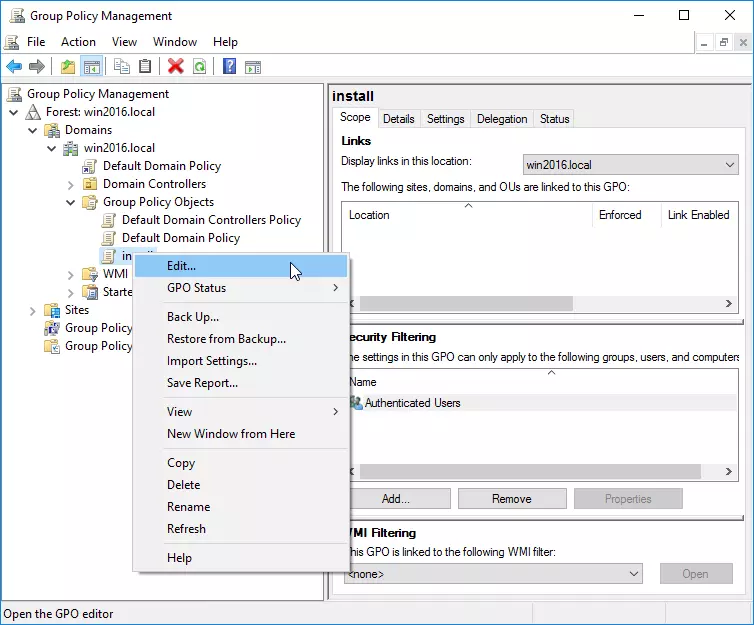The height and width of the screenshot is (625, 754).
Task: Click the red X Delete toolbar icon
Action: coord(176,67)
